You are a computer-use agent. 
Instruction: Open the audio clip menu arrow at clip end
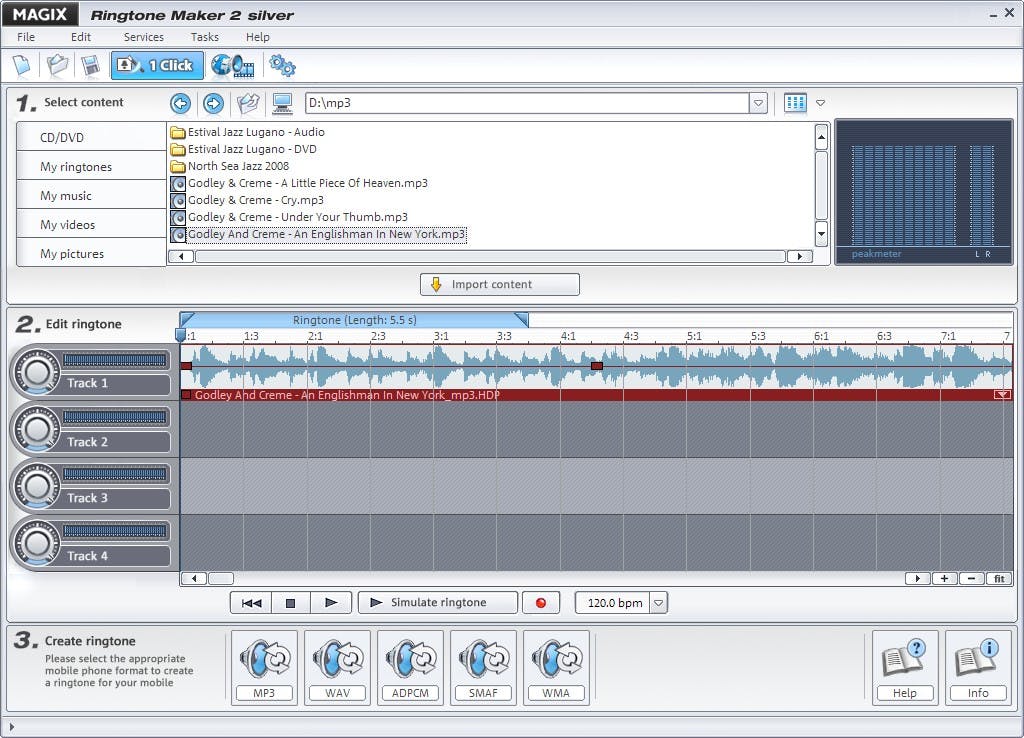pos(1002,394)
